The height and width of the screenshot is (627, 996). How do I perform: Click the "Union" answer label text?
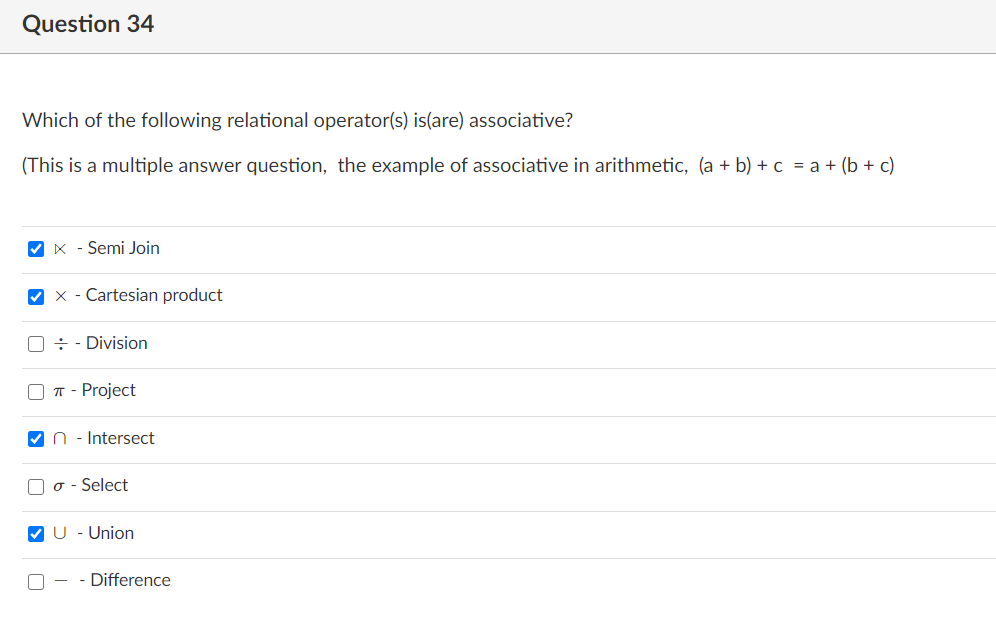click(x=110, y=533)
